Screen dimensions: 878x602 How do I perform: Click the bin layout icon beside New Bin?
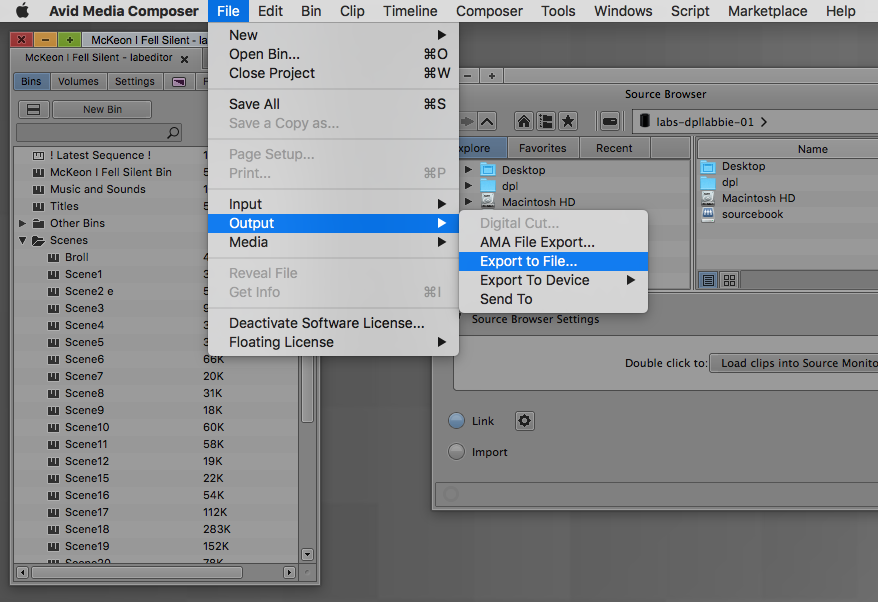[33, 110]
